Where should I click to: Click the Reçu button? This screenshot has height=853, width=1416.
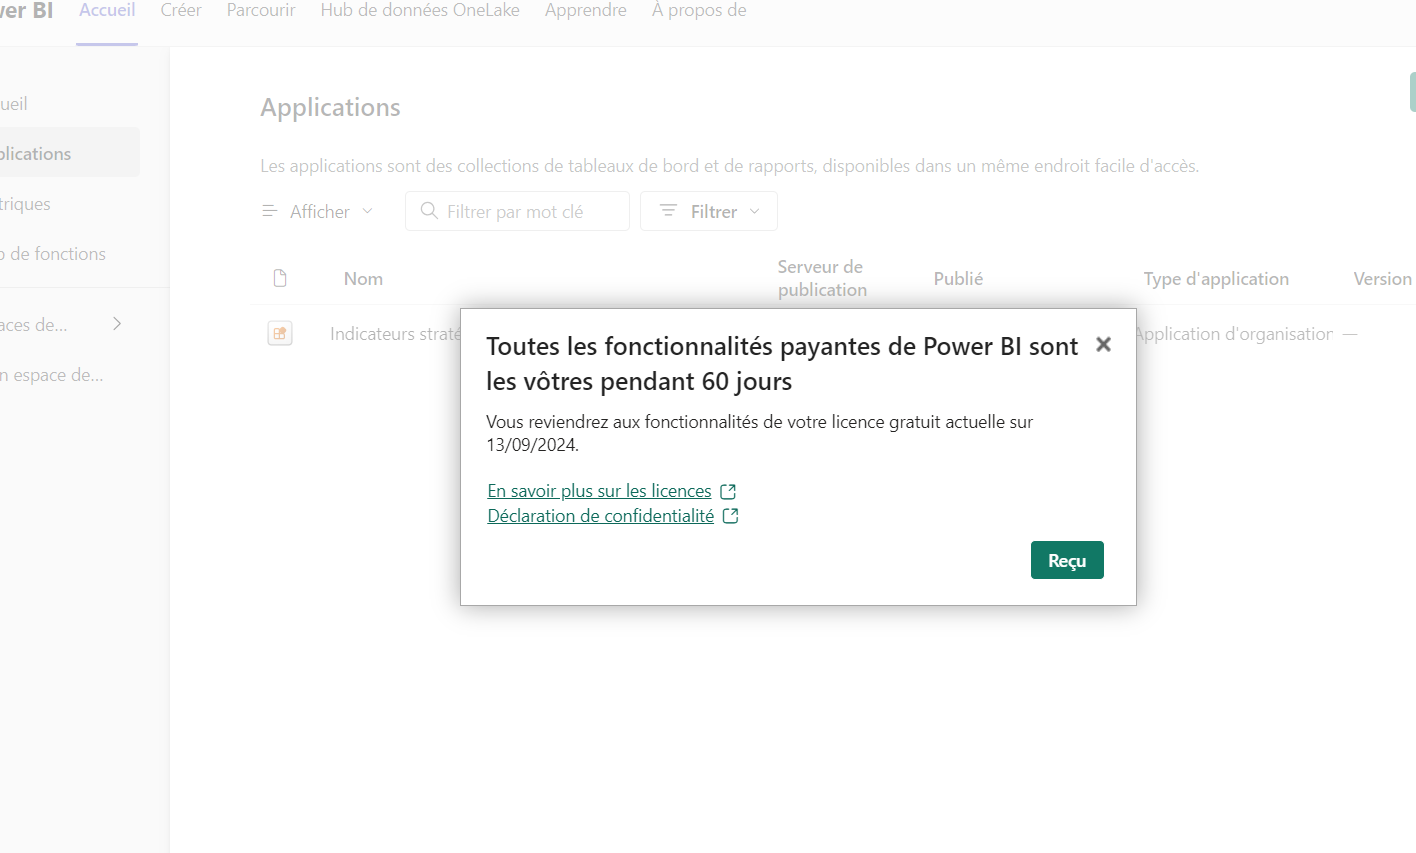pos(1067,560)
